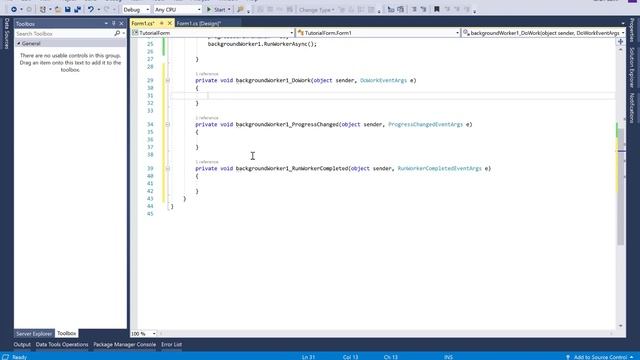Open the Data Sources side tab
The height and width of the screenshot is (360, 640).
point(7,33)
